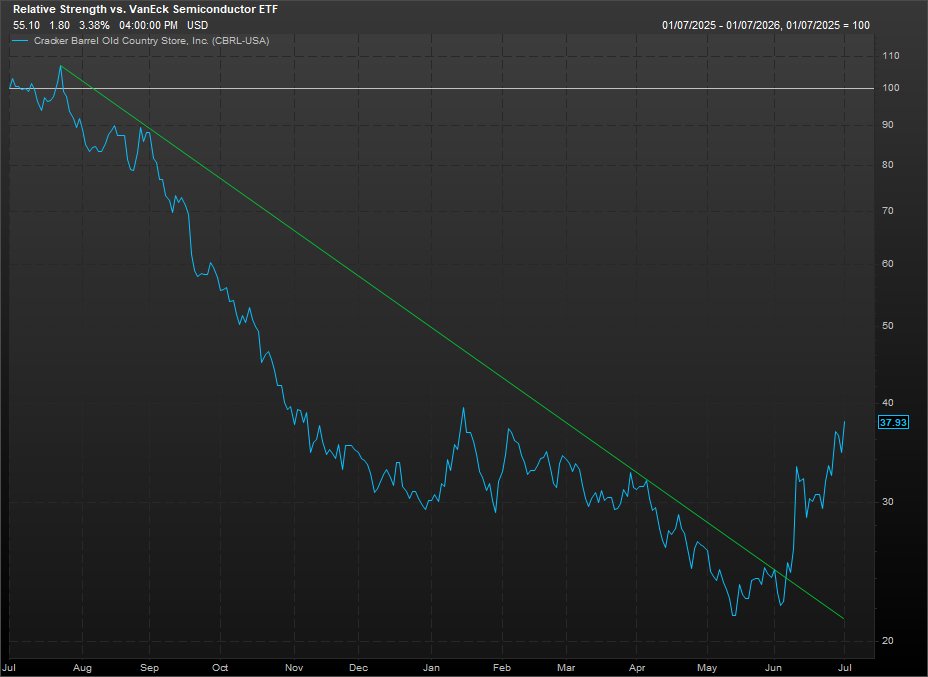928x677 pixels.
Task: Click the date range 01/07/2025 - 01/07/2026 text
Action: pos(721,25)
